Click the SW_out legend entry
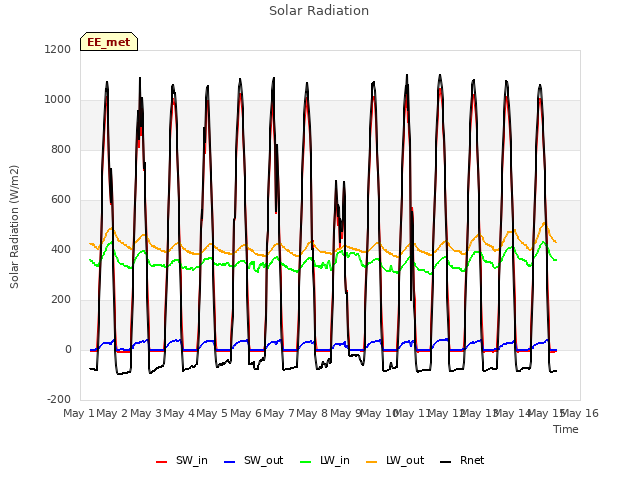Viewport: 640px width, 480px height. pos(253,461)
